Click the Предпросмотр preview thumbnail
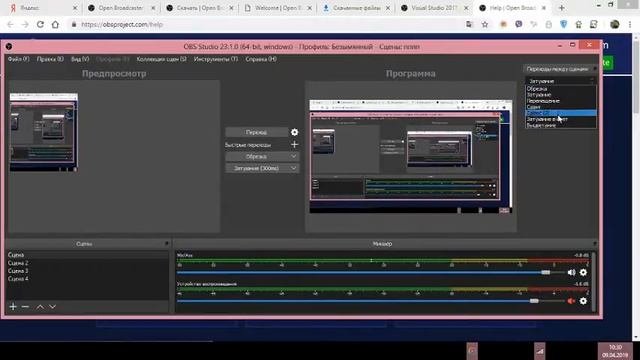The image size is (640, 360). pos(44,132)
